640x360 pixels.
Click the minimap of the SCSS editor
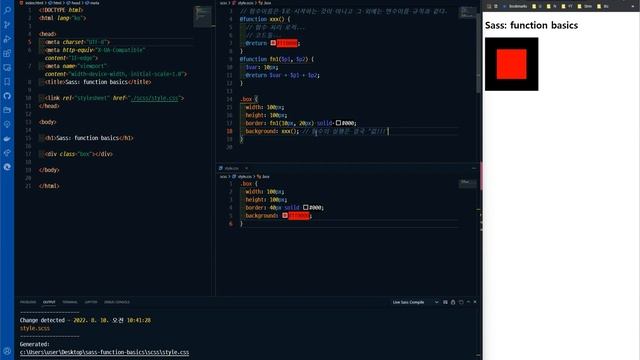(467, 13)
